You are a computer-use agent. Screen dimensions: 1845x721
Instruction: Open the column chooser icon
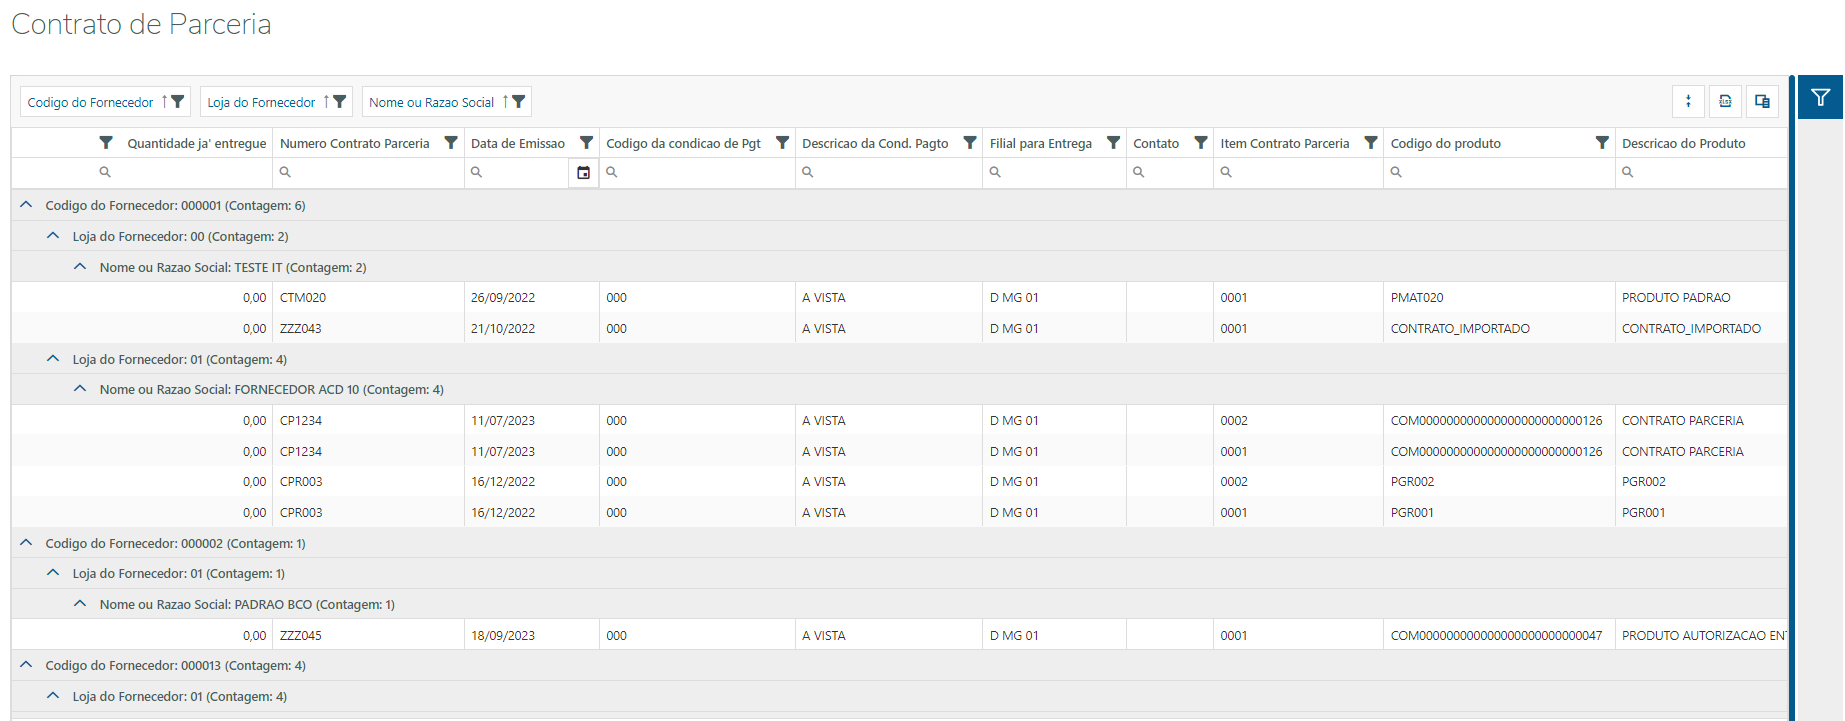click(1762, 101)
